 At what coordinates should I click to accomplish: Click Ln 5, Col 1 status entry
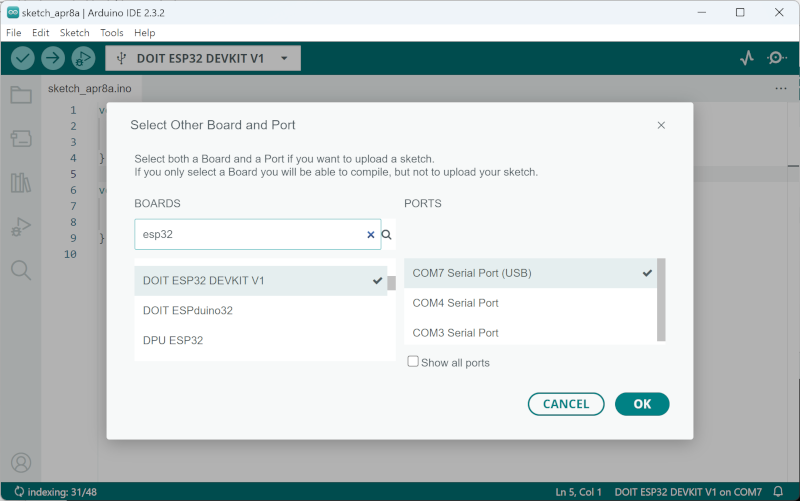(579, 492)
